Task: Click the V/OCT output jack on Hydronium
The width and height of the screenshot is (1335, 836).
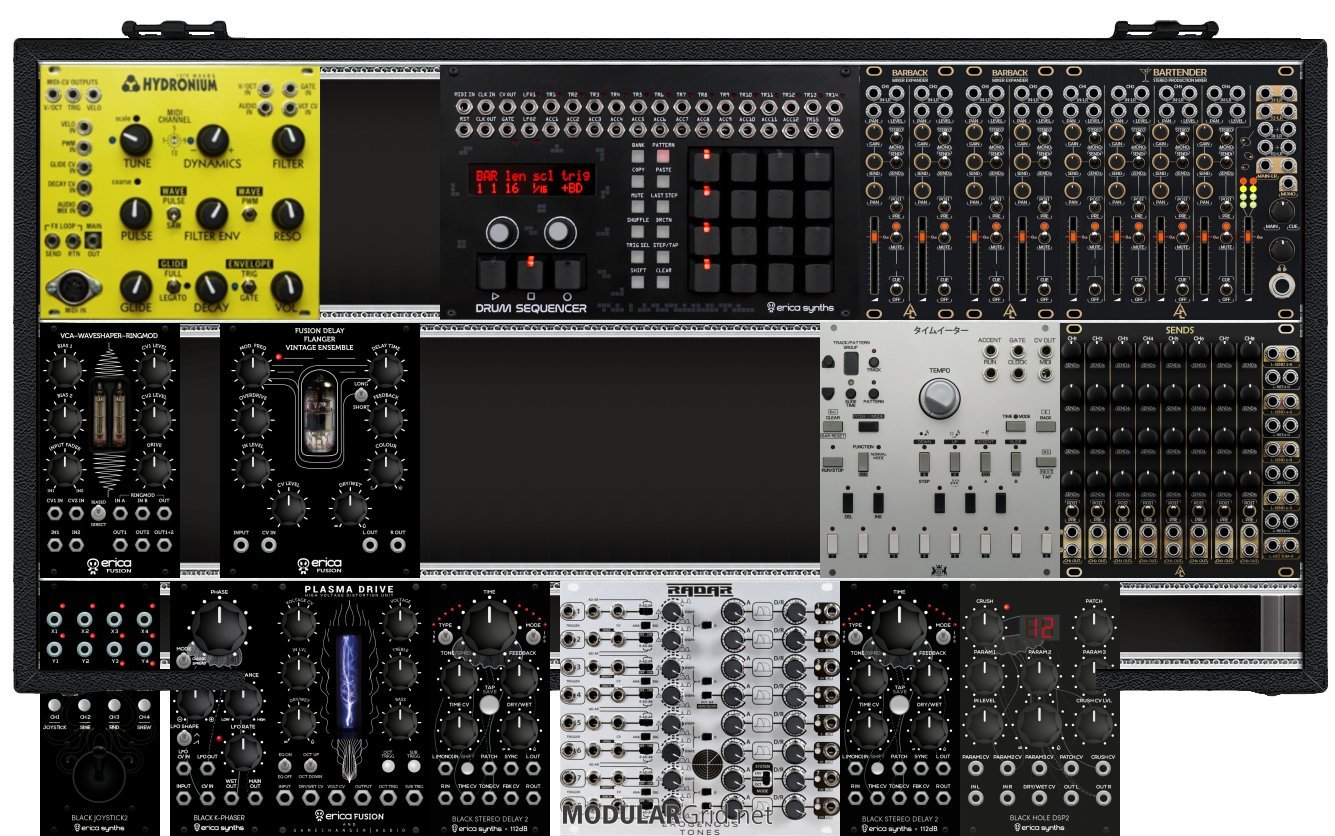Action: 51,96
